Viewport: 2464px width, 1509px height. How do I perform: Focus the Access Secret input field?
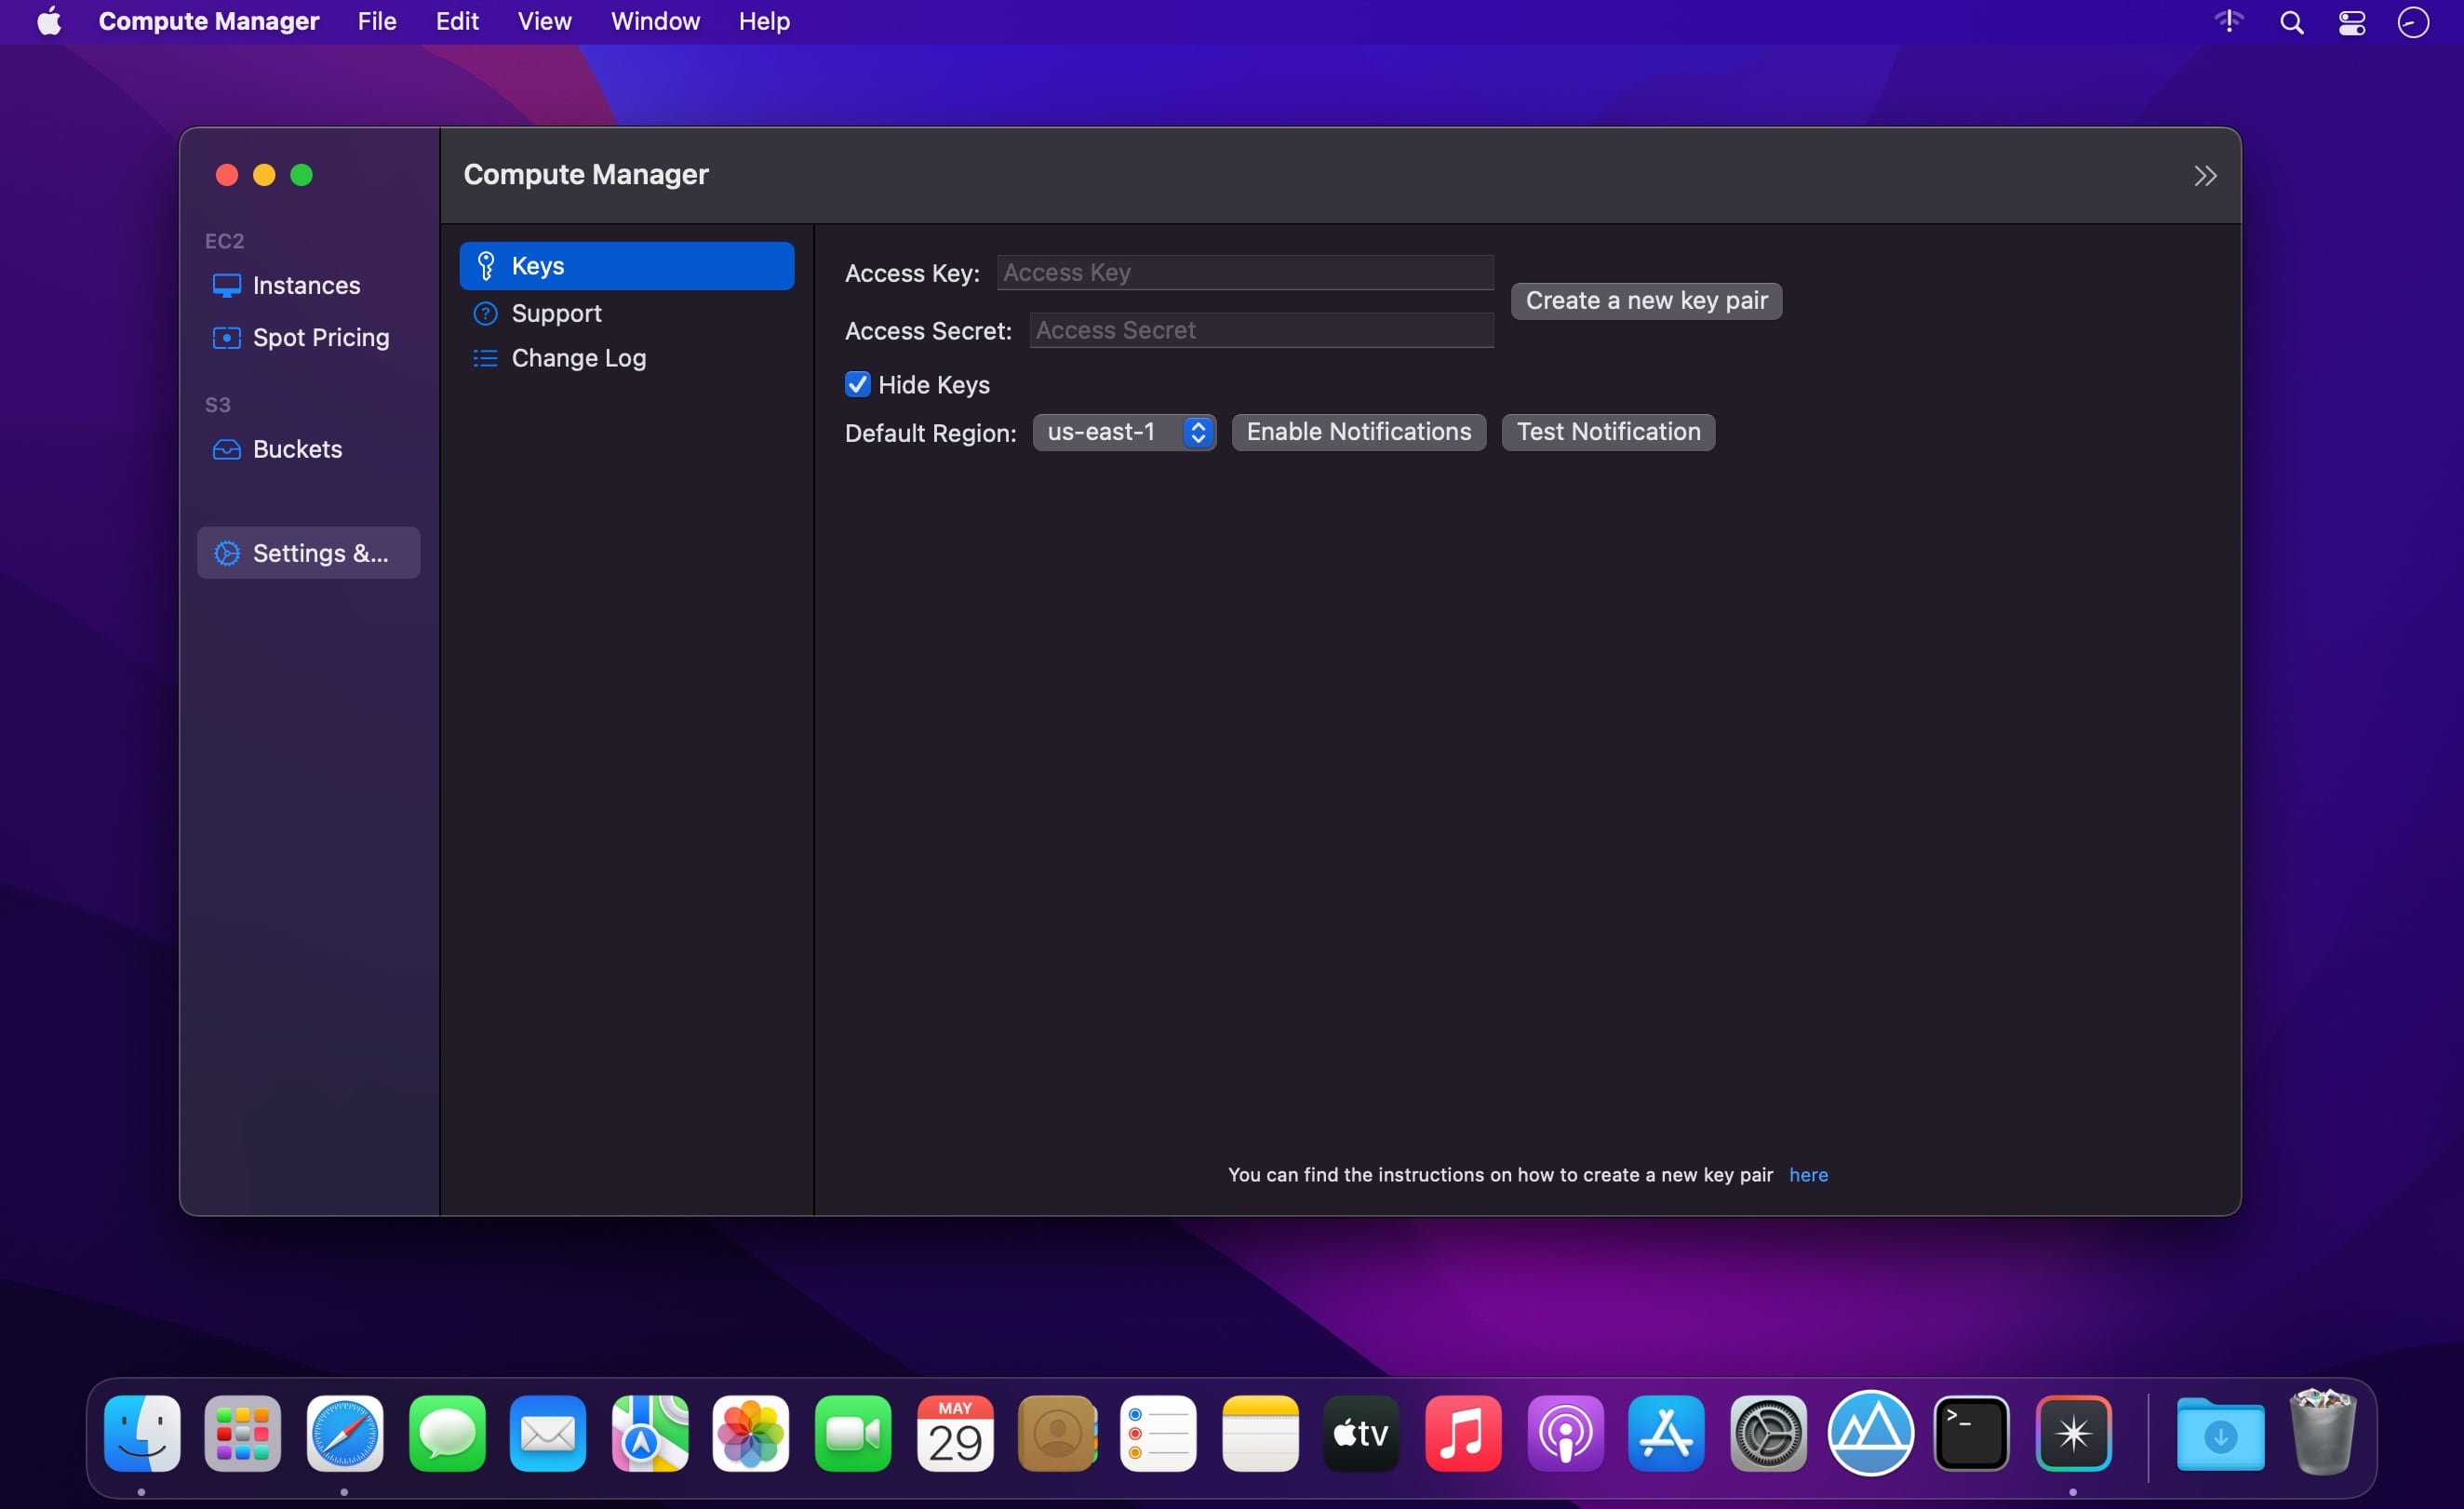click(1261, 331)
